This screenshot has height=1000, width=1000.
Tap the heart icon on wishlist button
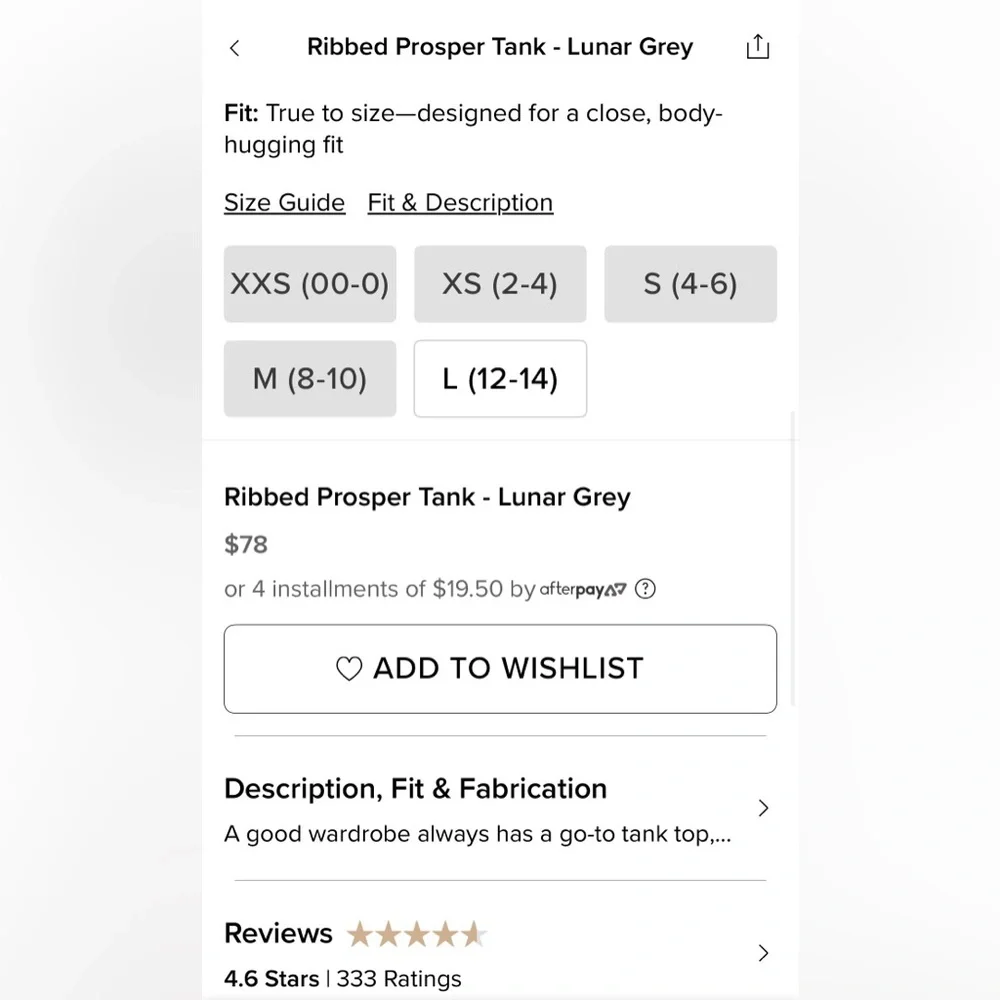(349, 669)
